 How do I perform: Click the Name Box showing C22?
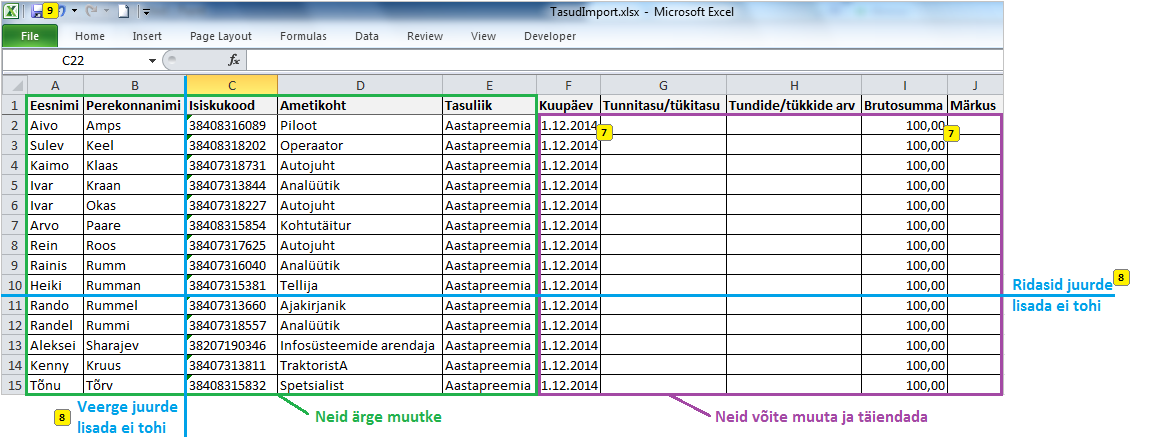click(75, 61)
